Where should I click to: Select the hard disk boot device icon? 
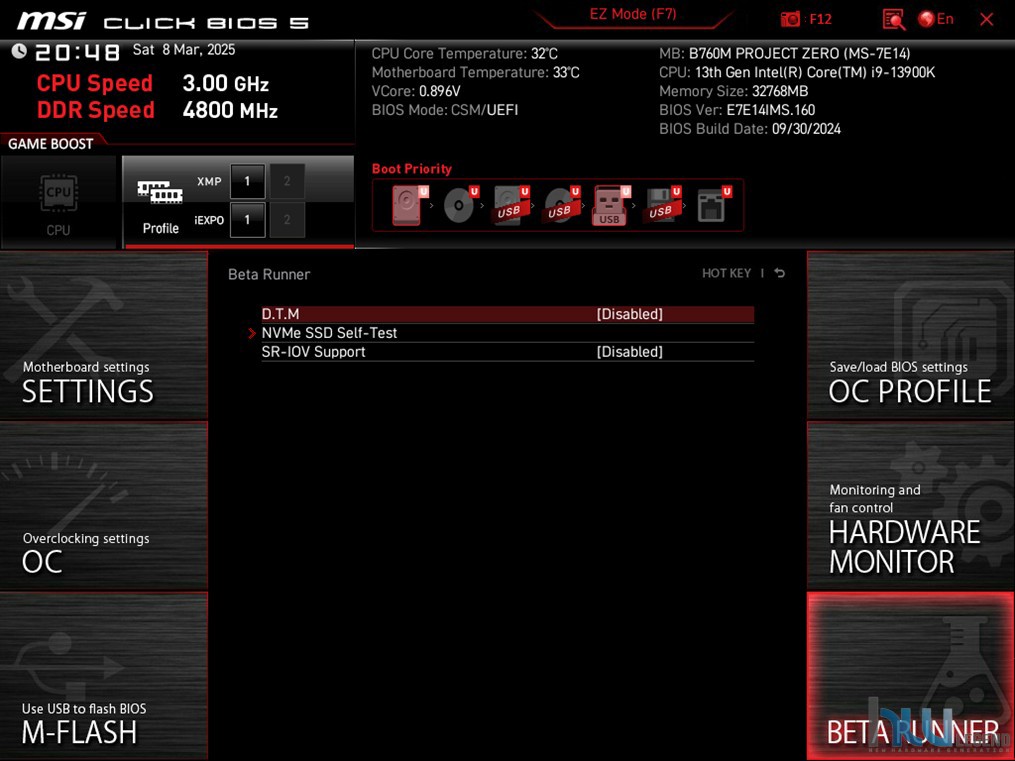[408, 204]
